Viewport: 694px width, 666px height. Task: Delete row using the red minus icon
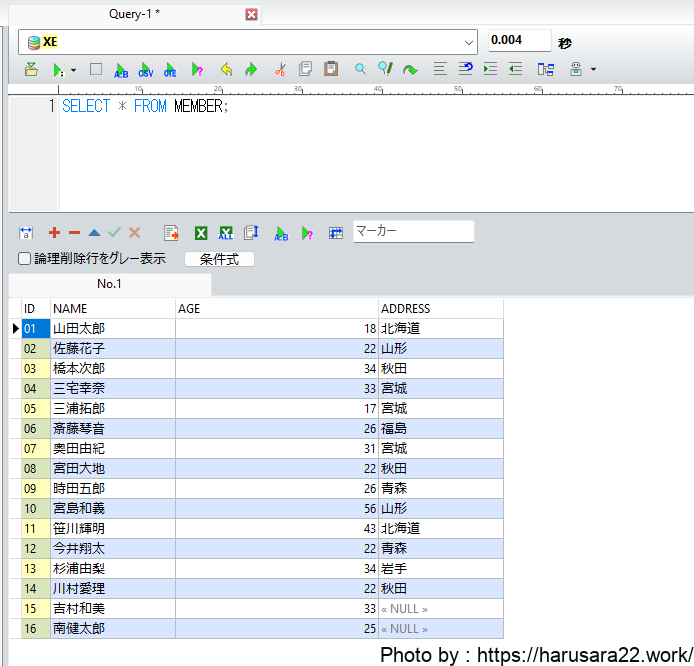74,232
